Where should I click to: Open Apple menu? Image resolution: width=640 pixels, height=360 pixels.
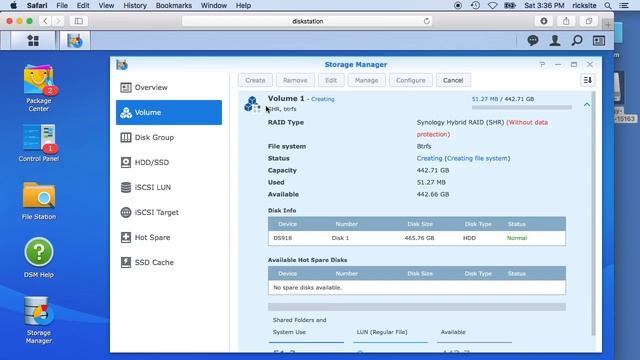[13, 5]
